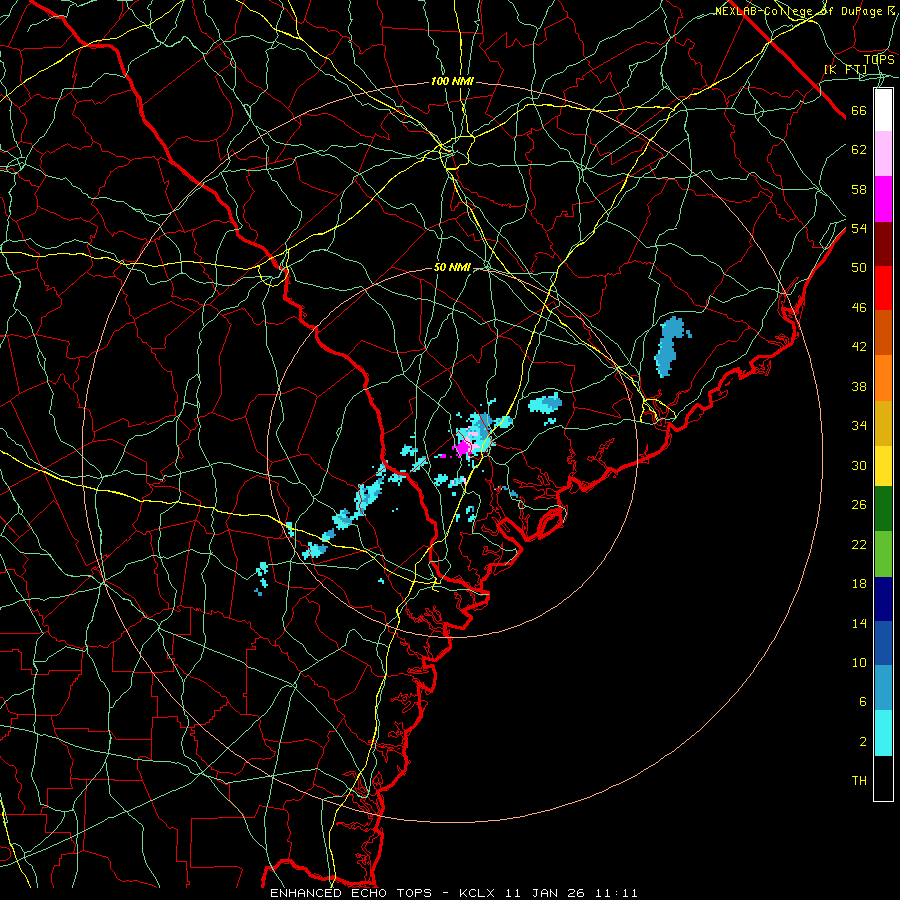Pick the light green legend swatch
Screen dimensions: 900x900
coord(883,553)
